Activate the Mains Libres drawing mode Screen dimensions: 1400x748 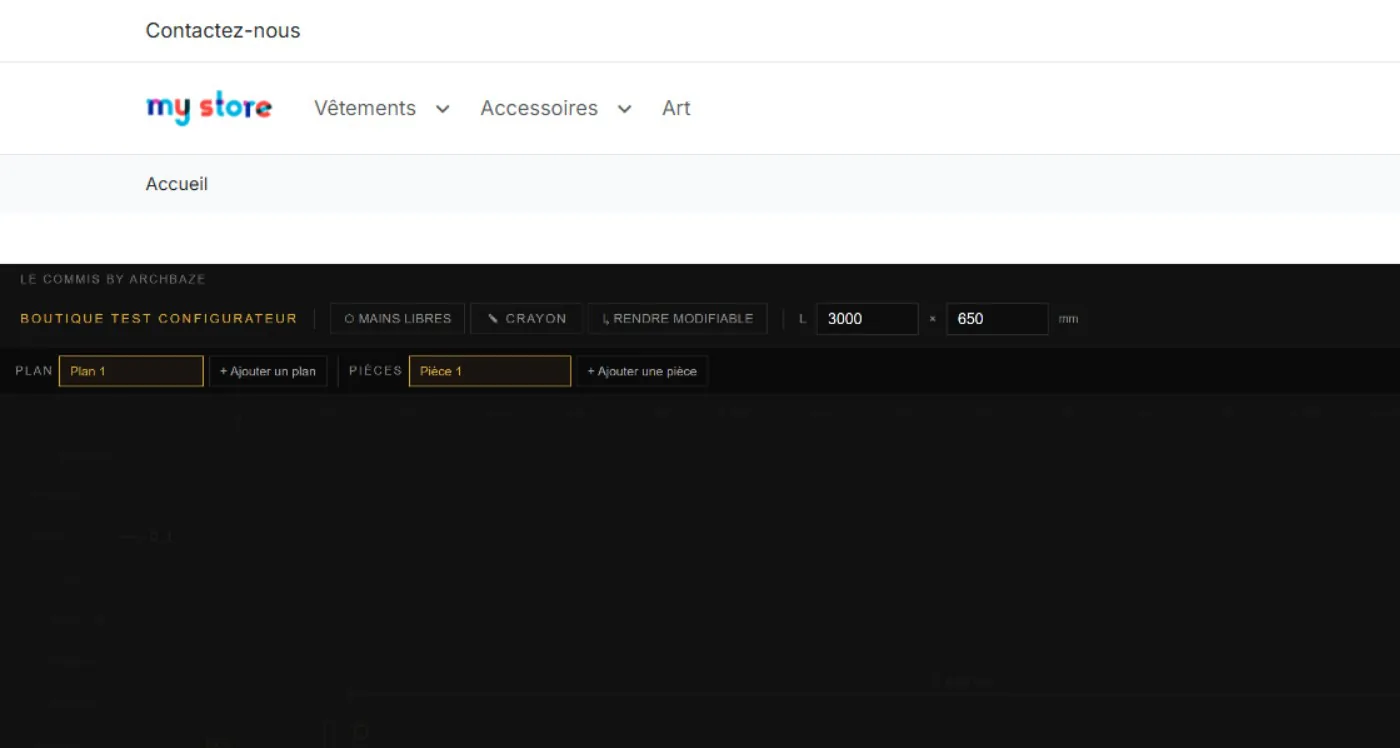(x=398, y=319)
